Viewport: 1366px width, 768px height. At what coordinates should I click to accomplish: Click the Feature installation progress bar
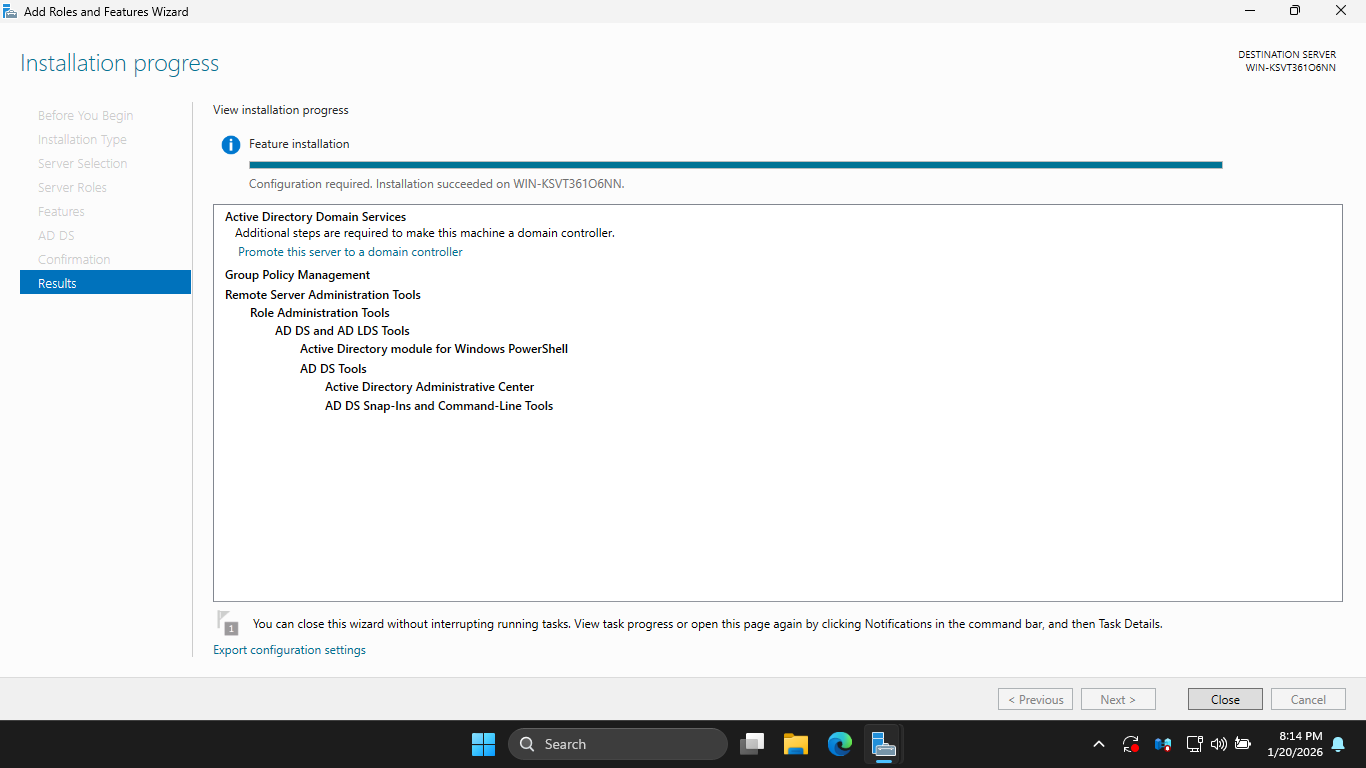[x=735, y=165]
